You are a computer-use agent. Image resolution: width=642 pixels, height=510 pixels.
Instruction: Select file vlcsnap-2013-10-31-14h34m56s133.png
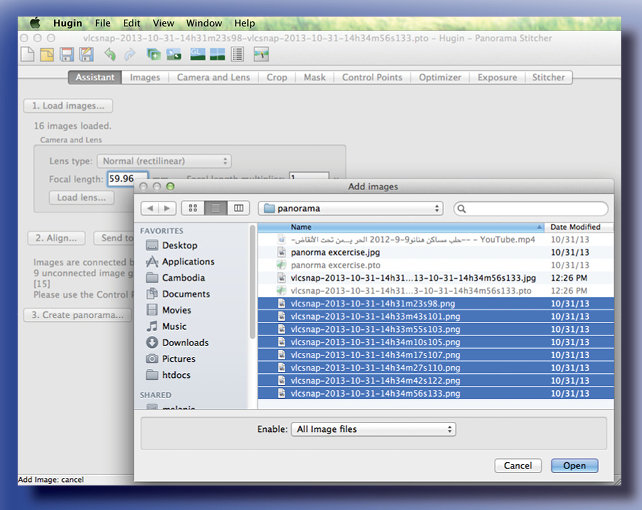pyautogui.click(x=436, y=393)
